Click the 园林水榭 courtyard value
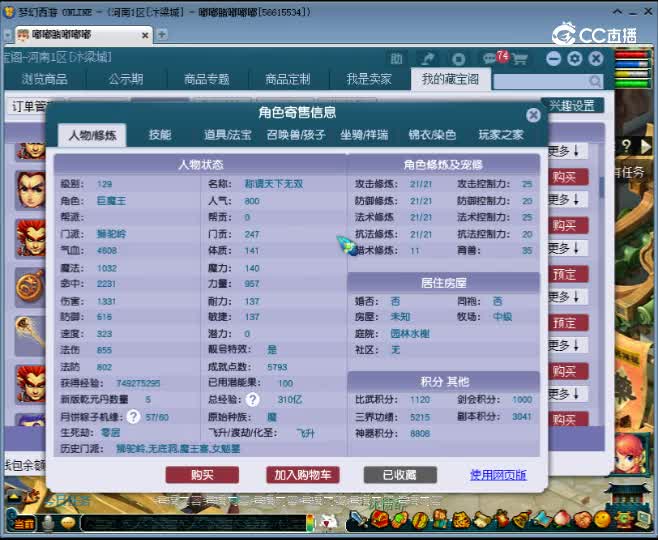 click(x=410, y=334)
